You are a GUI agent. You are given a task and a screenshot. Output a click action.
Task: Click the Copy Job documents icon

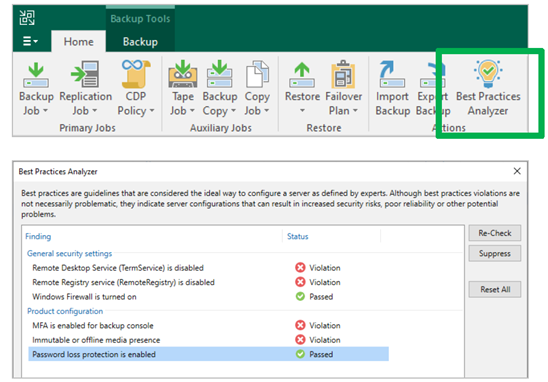[x=257, y=74]
